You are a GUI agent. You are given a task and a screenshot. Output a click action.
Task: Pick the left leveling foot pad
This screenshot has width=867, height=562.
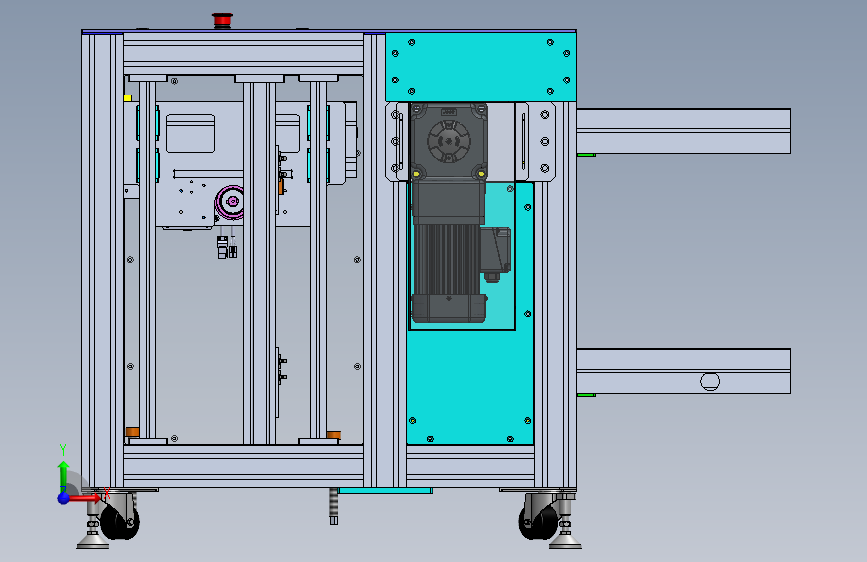point(92,543)
